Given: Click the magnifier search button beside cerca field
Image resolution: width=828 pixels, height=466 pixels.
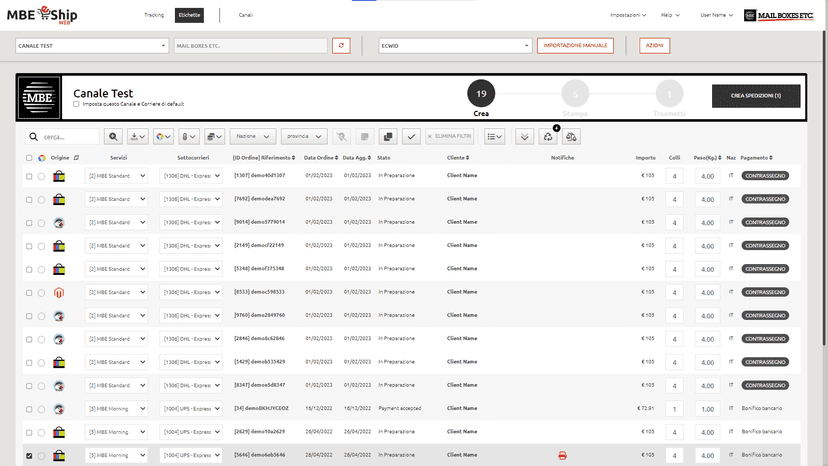Looking at the screenshot, I should [x=113, y=137].
